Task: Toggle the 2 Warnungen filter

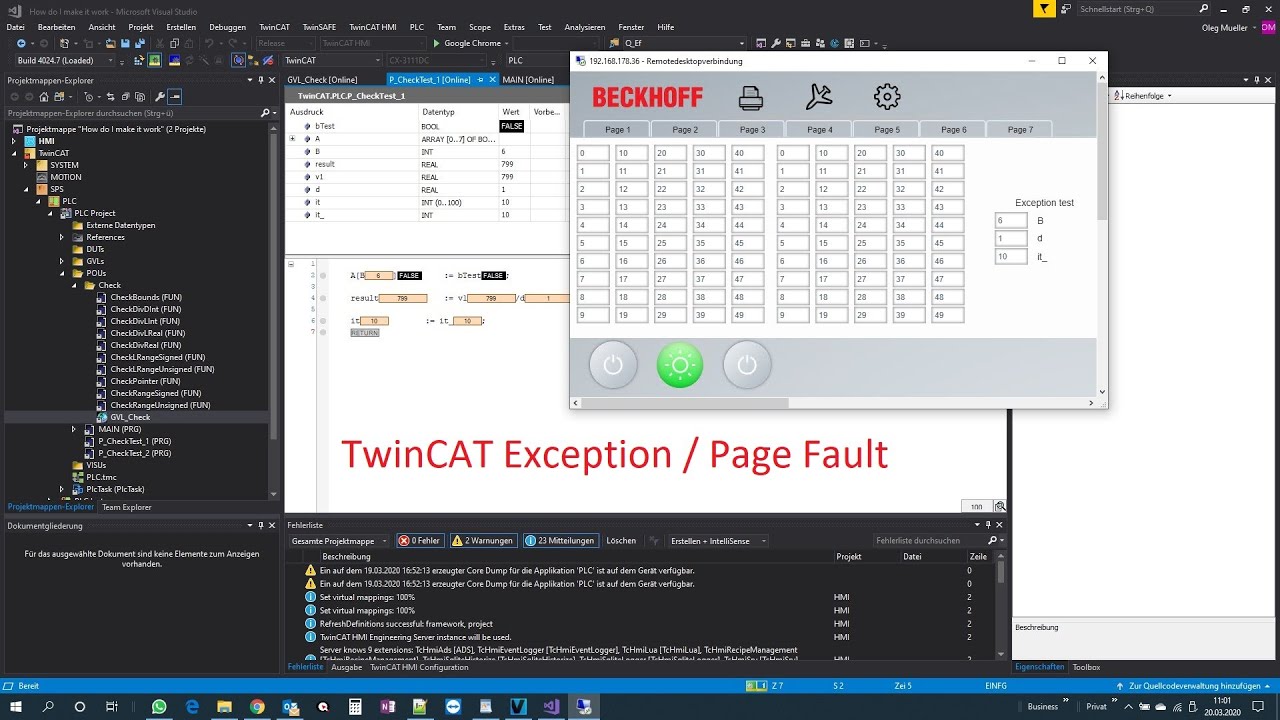Action: [483, 541]
